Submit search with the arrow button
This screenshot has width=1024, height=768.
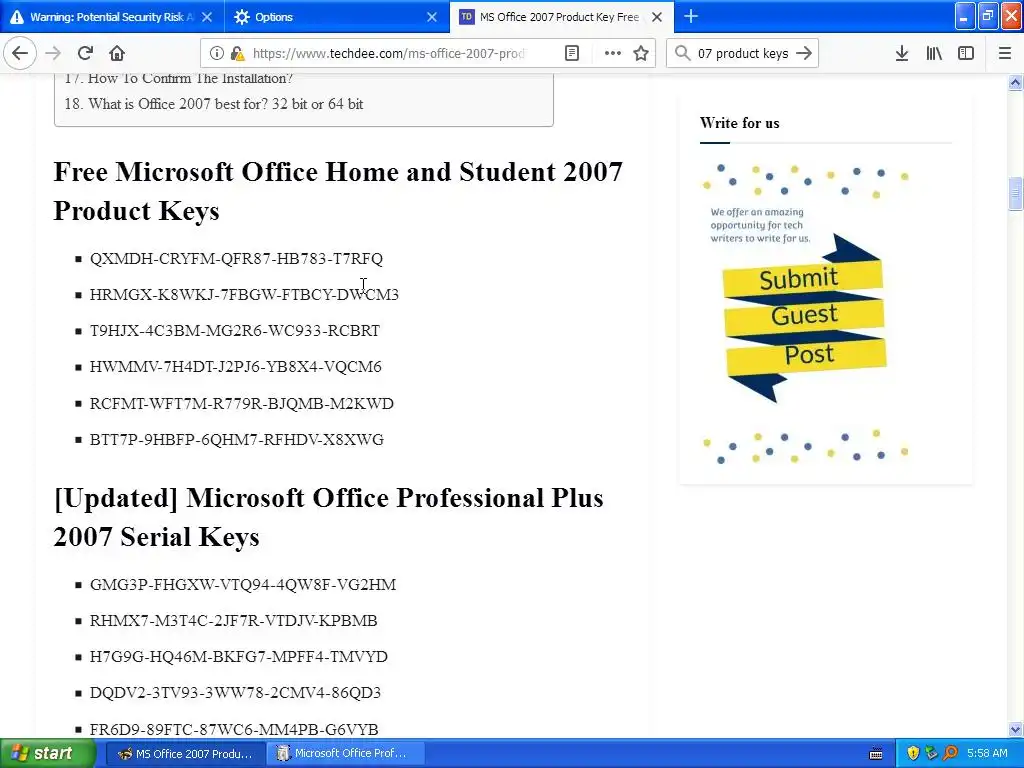point(805,53)
